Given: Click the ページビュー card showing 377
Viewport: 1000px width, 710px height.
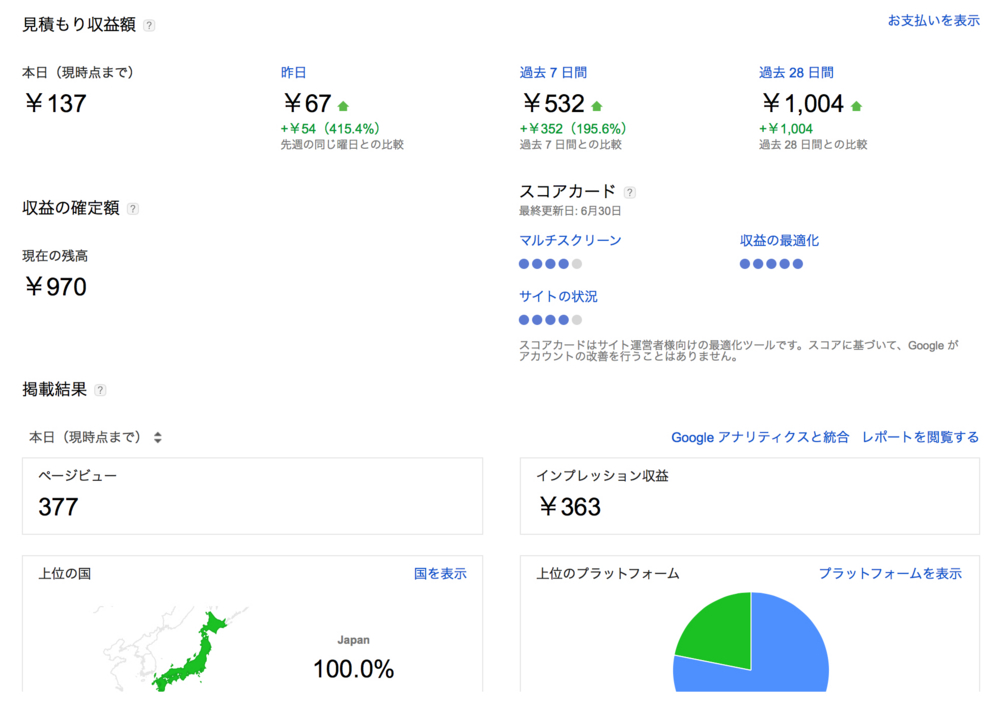Looking at the screenshot, I should click(252, 495).
